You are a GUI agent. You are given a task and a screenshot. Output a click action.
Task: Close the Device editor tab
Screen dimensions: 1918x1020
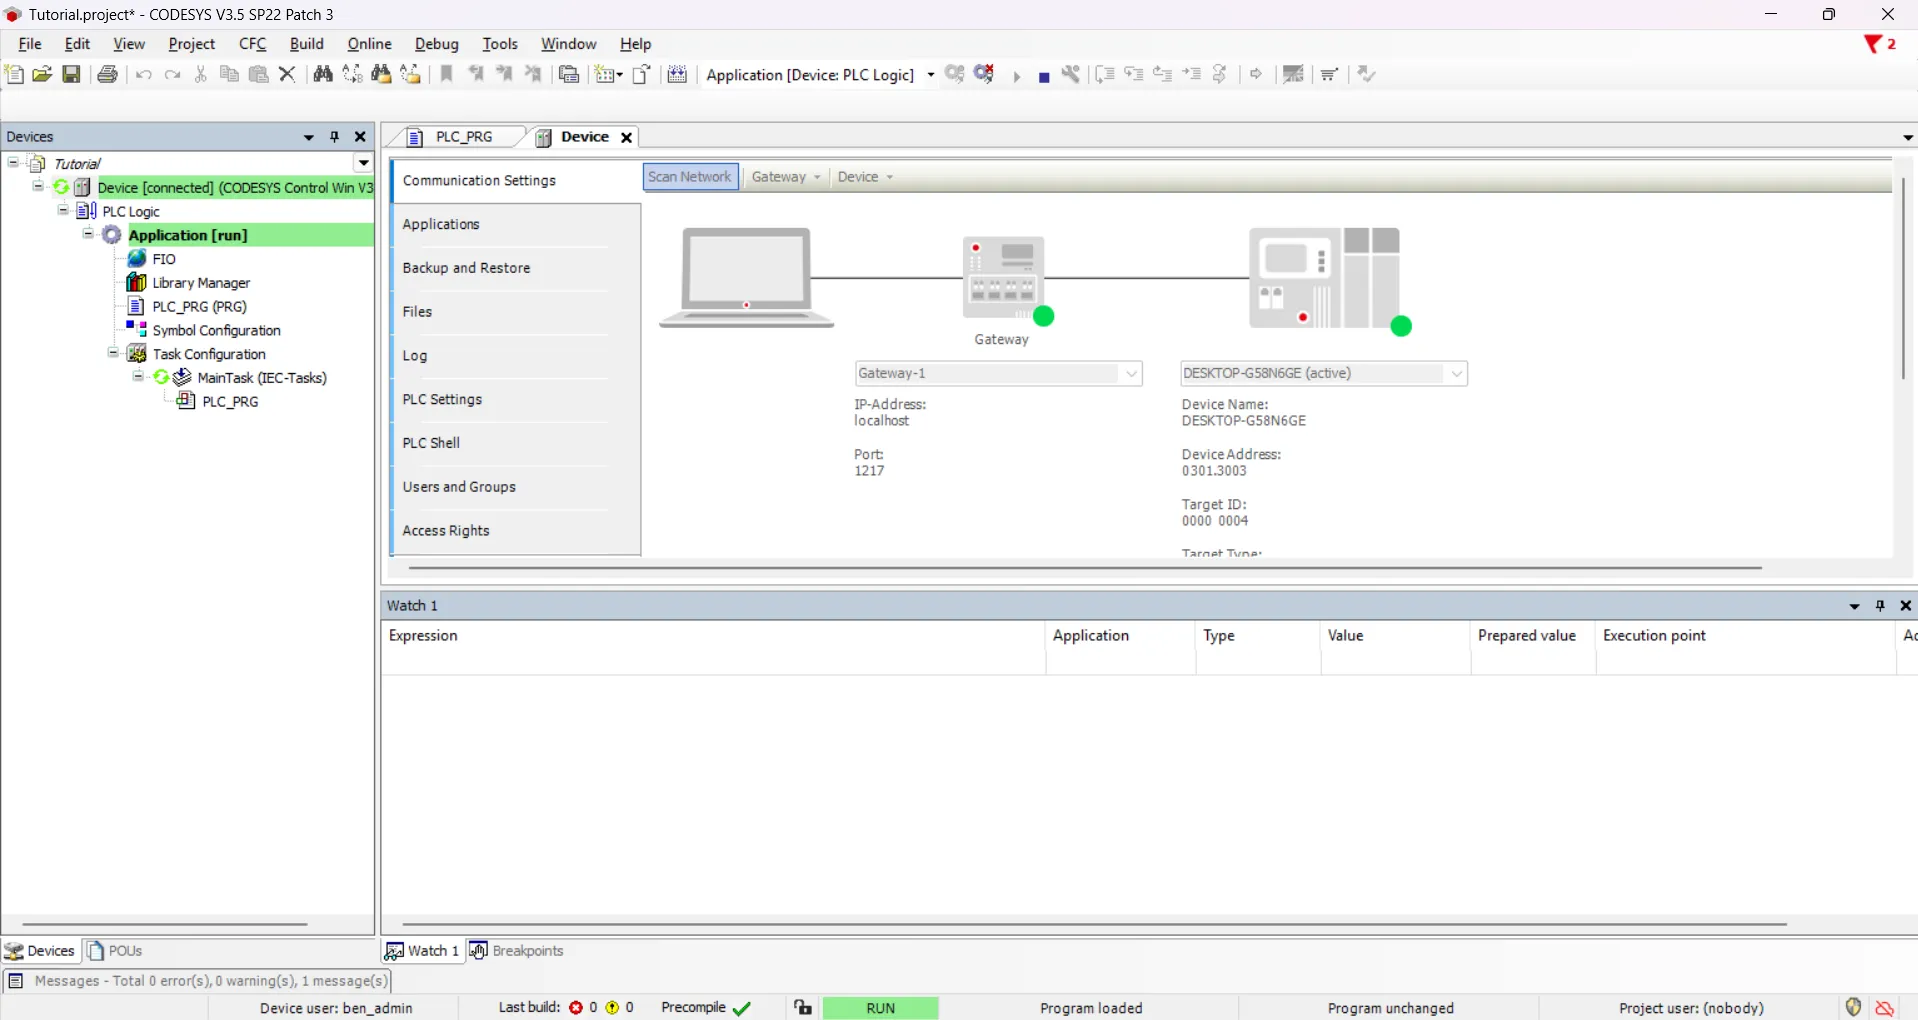[x=627, y=138]
